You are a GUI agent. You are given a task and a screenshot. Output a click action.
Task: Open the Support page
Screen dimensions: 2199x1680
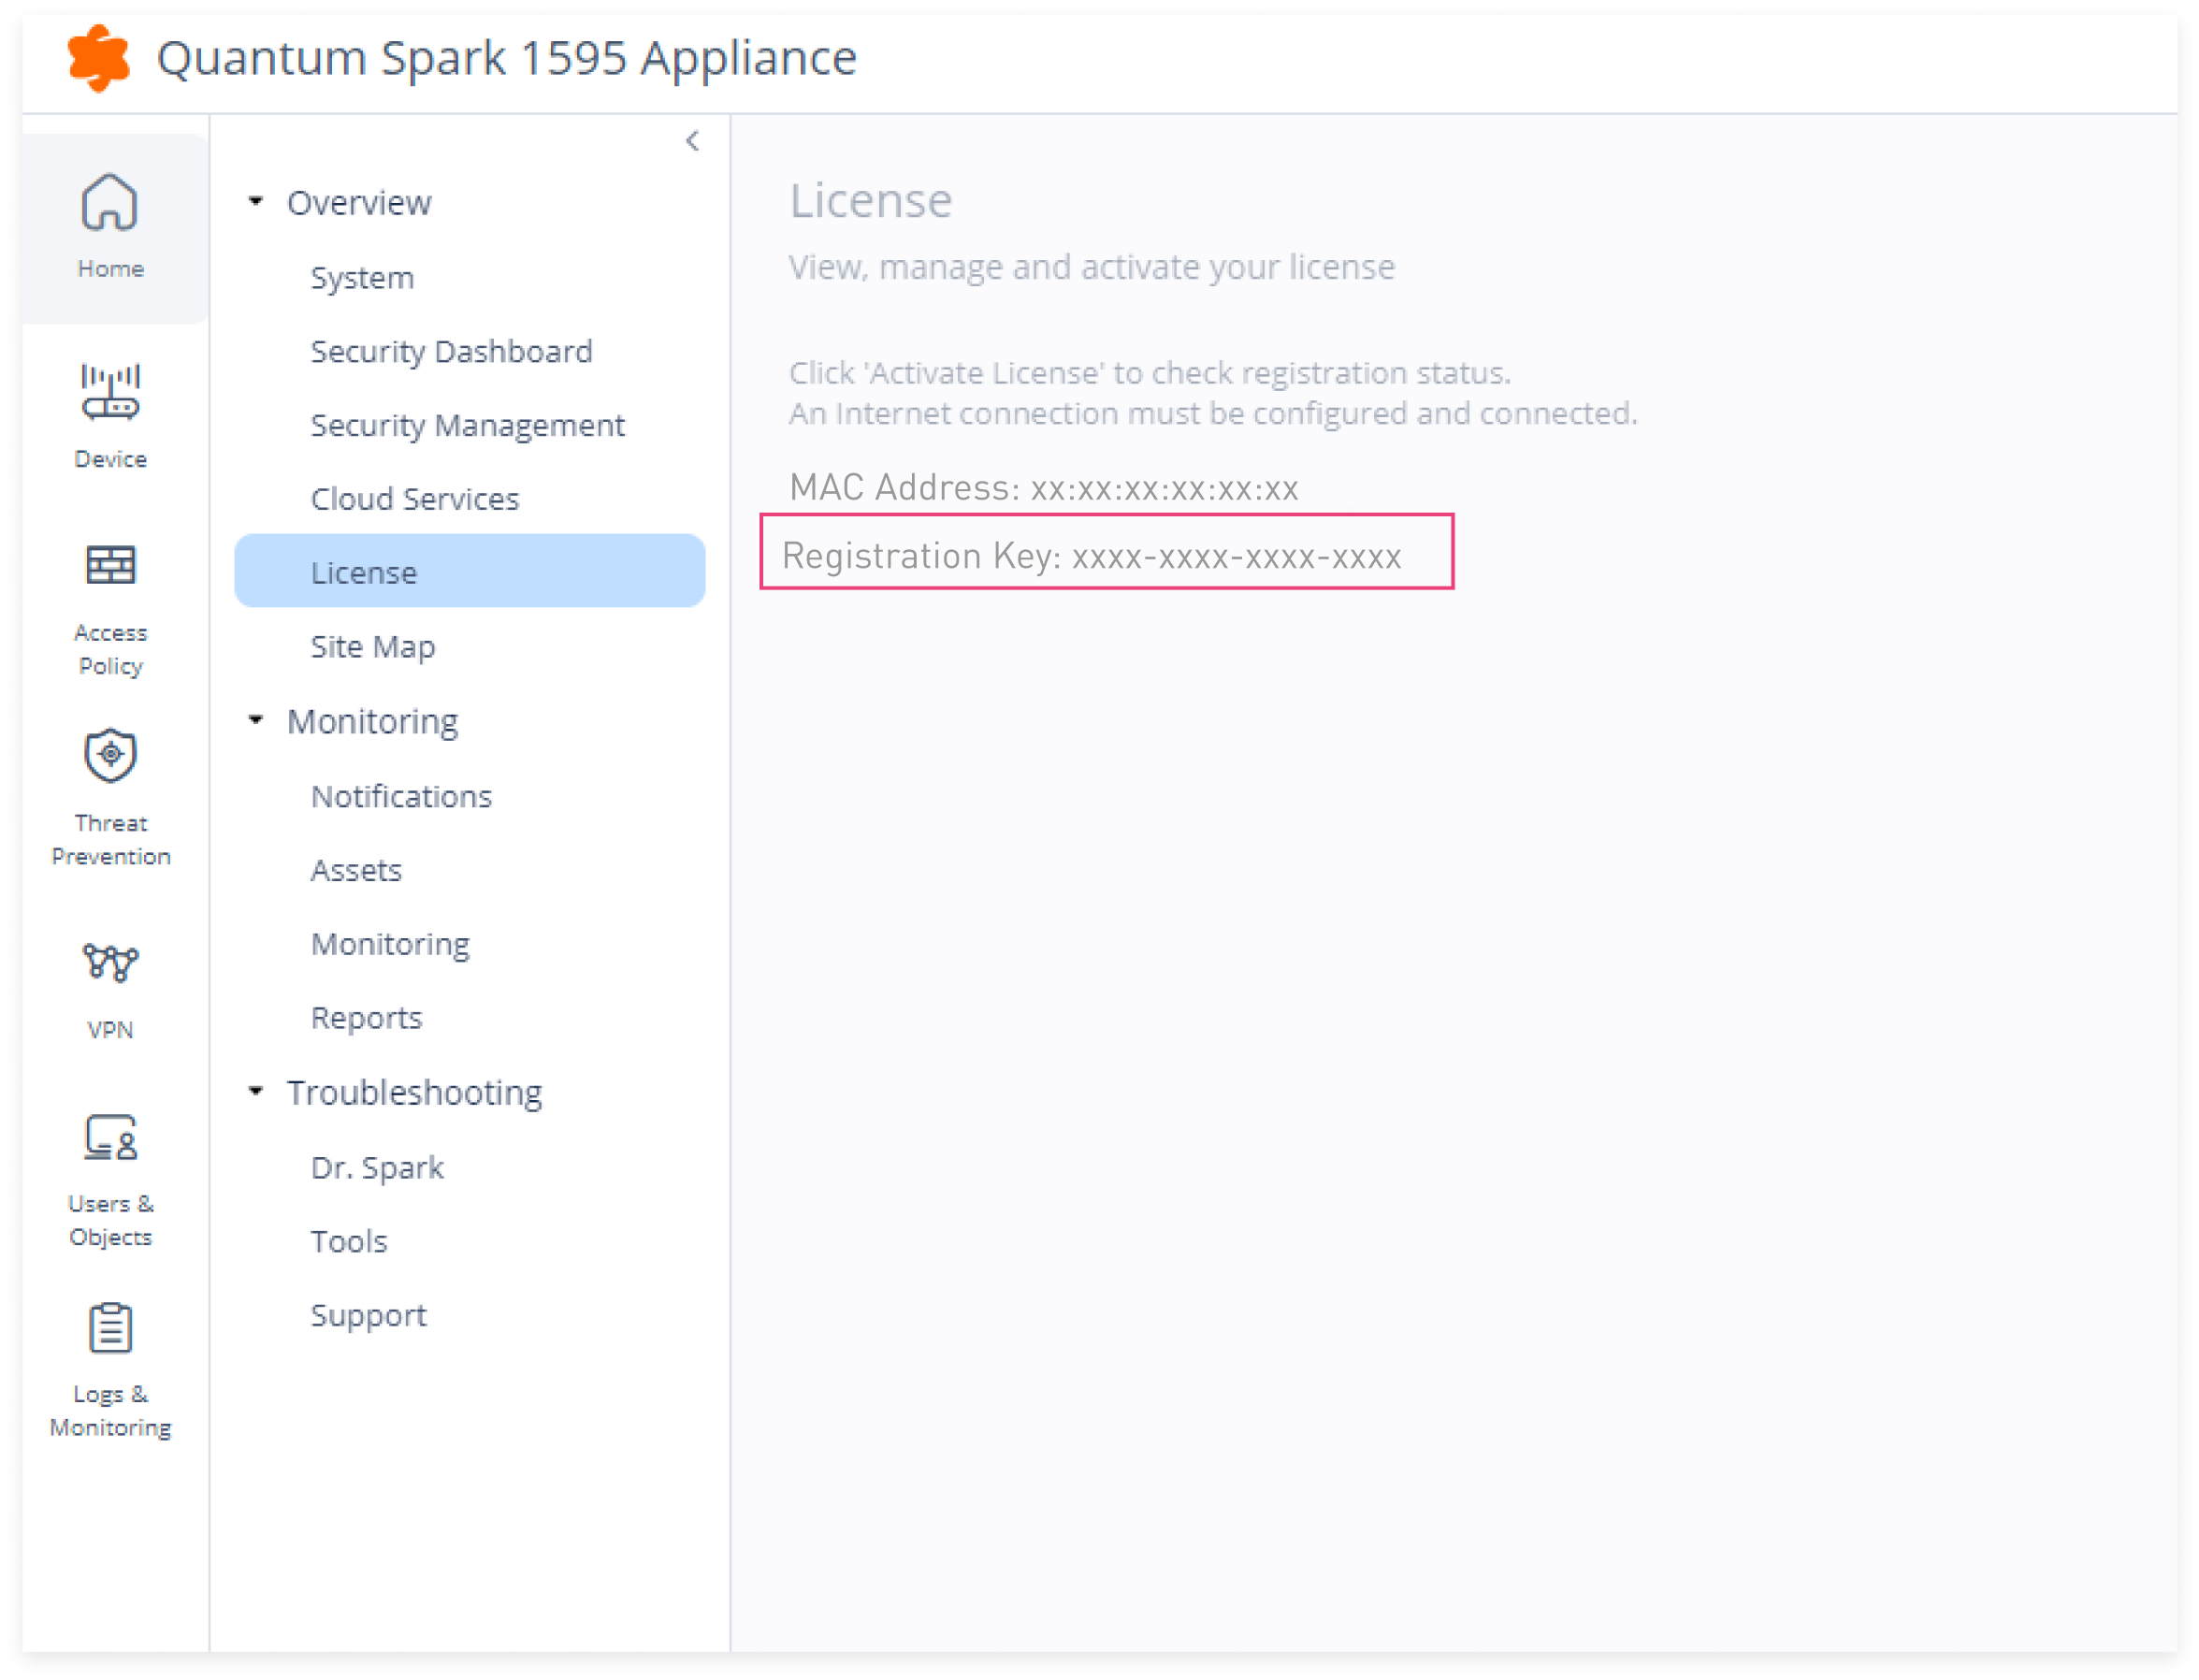[368, 1316]
